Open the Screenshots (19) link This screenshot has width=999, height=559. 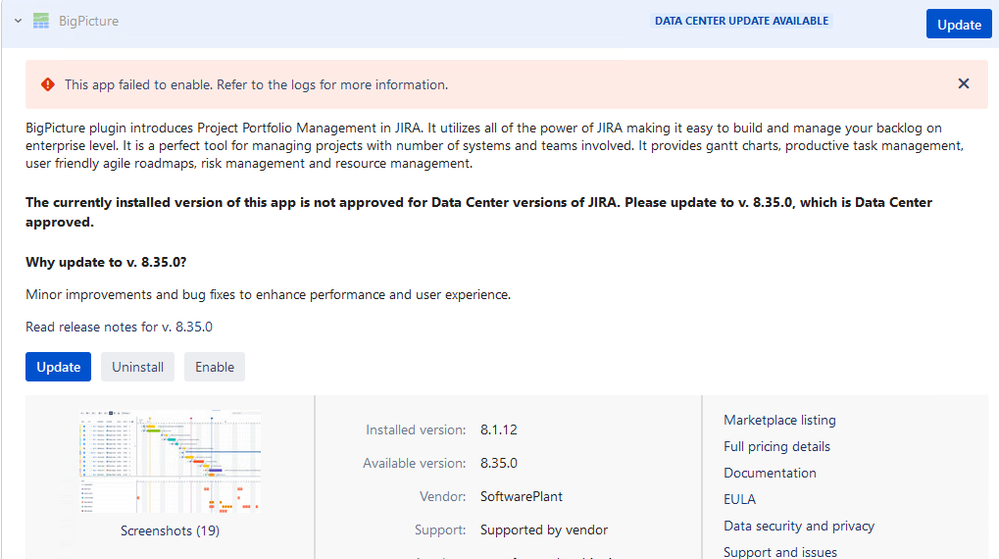(x=170, y=531)
